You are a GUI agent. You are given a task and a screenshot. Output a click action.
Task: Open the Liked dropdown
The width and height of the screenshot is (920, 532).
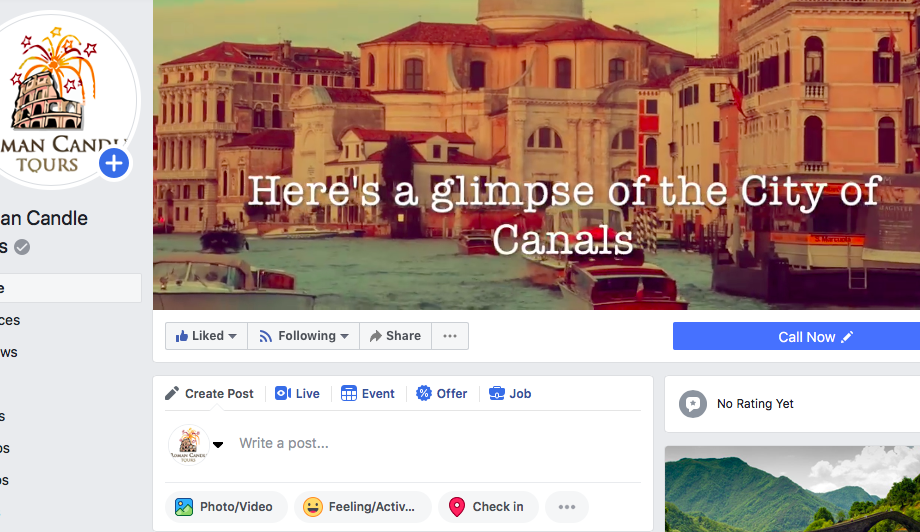[206, 336]
